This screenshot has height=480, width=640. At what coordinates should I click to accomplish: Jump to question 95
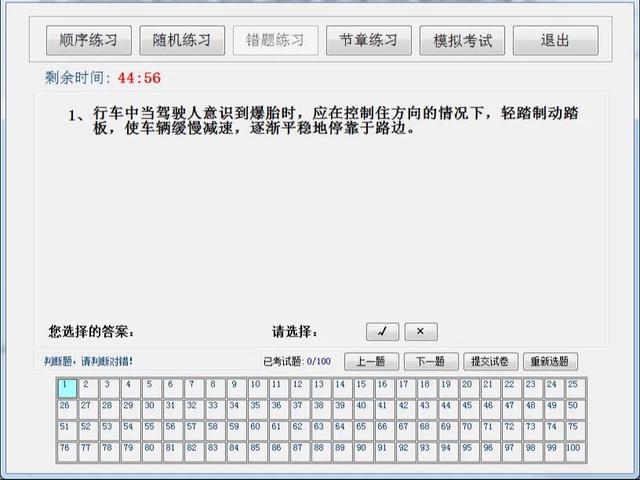pos(469,452)
